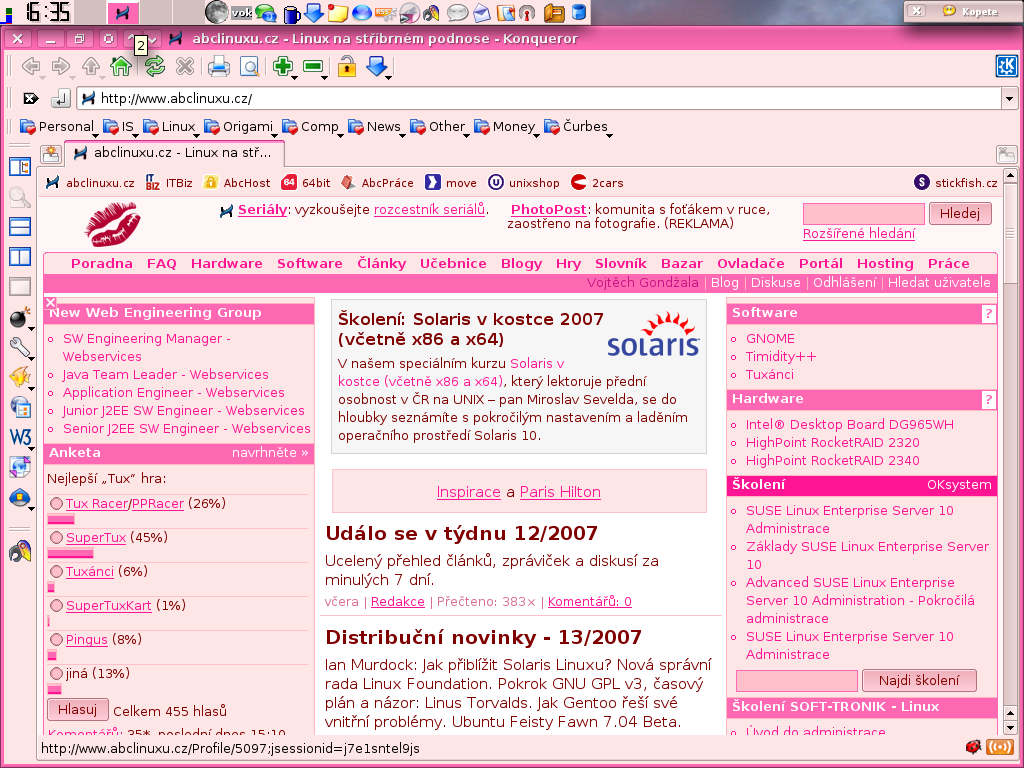
Task: Open the bookmarks sidebar panel icon
Action: pos(20,167)
